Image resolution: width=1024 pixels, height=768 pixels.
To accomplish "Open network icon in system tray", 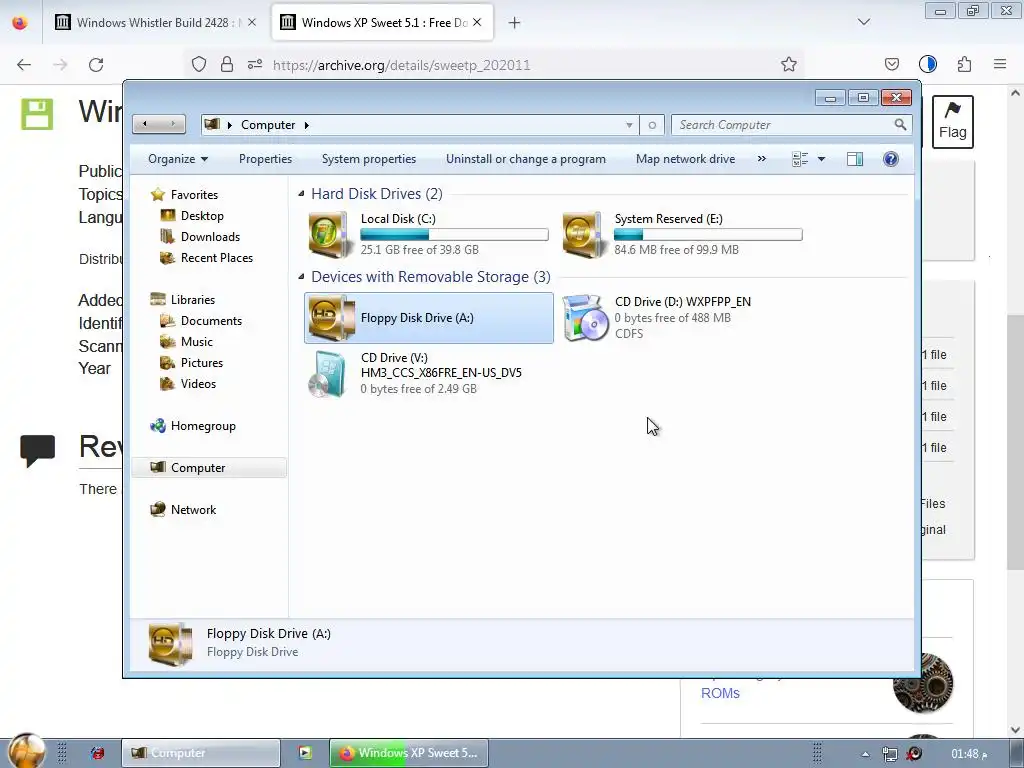I will tap(889, 754).
